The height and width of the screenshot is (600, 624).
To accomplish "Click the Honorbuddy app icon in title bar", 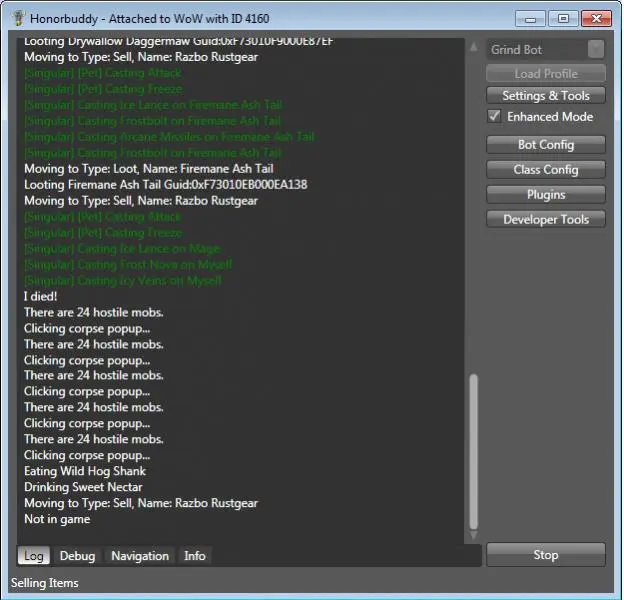I will pyautogui.click(x=18, y=18).
